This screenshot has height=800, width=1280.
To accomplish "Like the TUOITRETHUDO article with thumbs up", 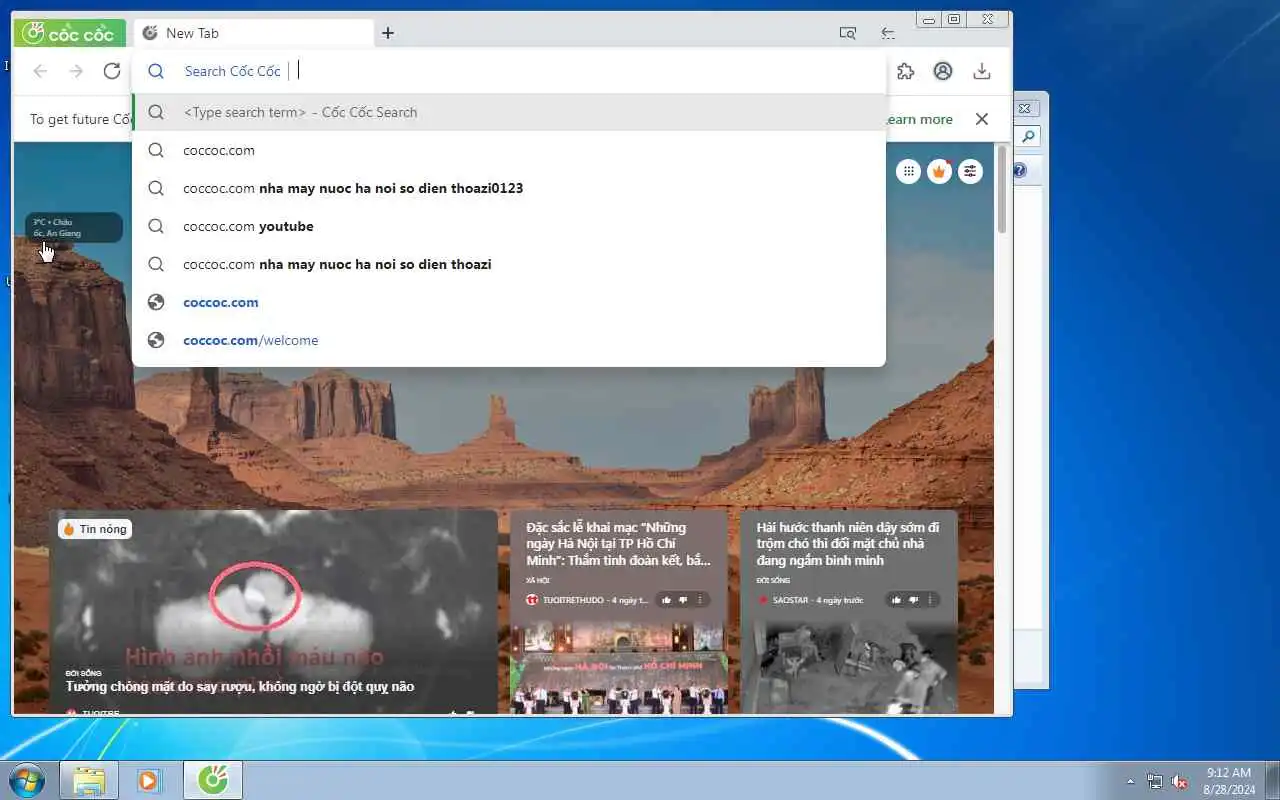I will 666,600.
